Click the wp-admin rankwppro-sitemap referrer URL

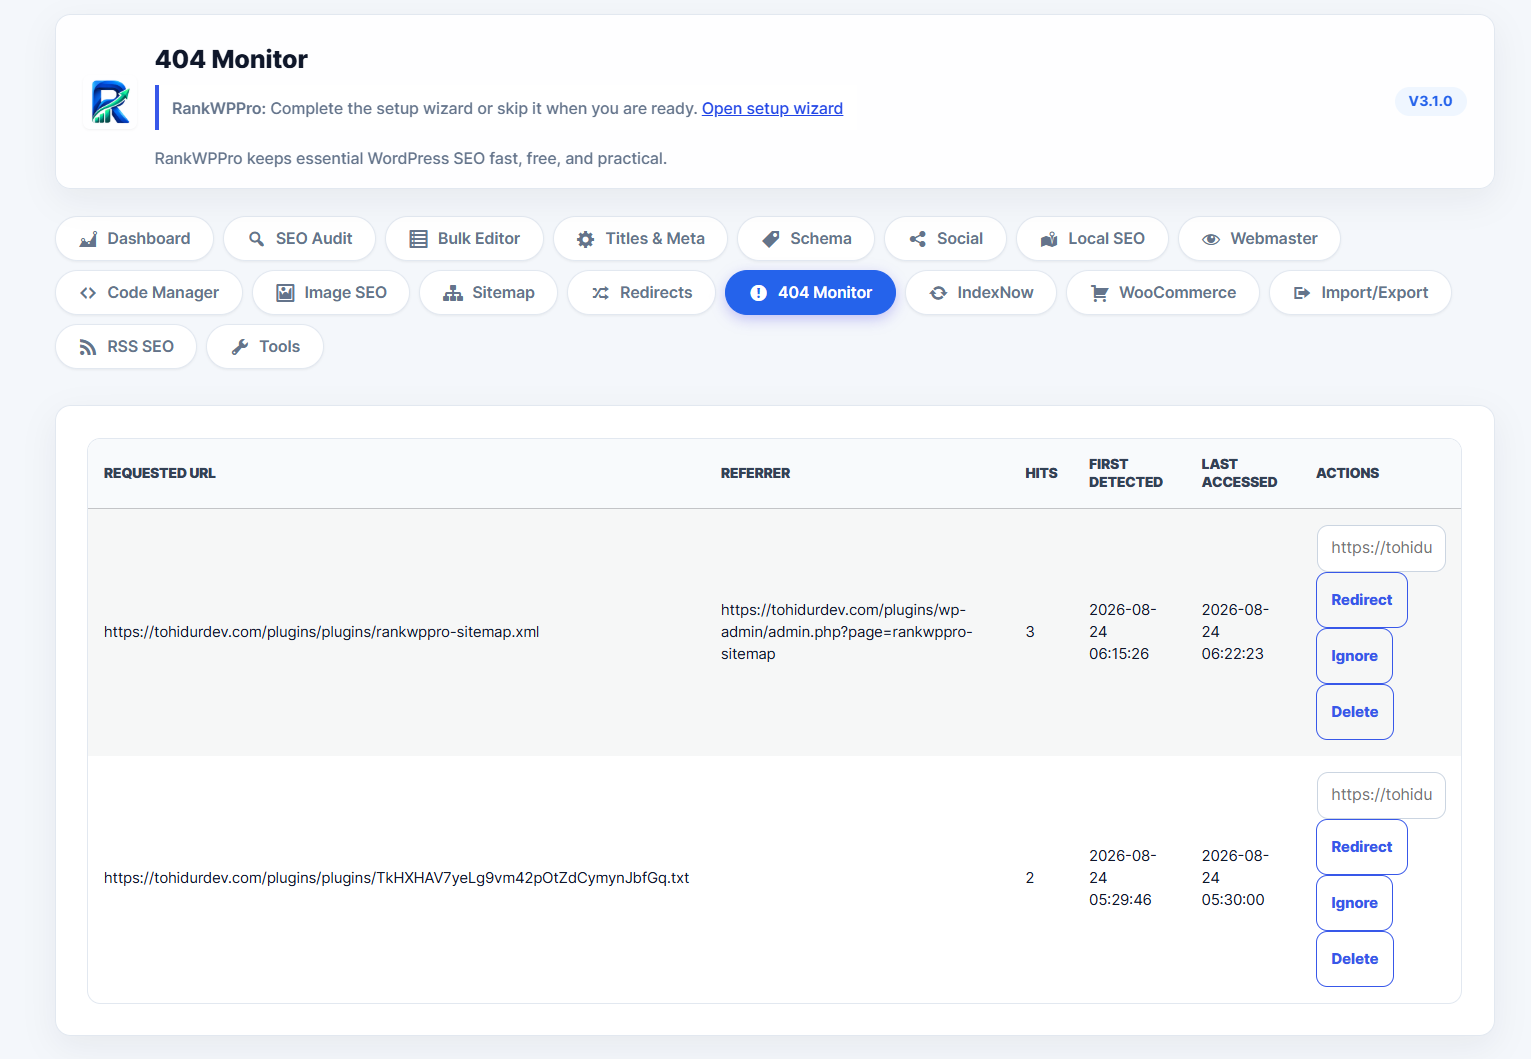coord(847,632)
